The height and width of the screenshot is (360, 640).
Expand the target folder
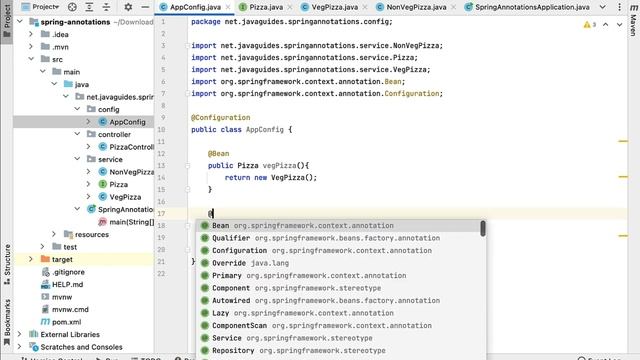[31, 259]
